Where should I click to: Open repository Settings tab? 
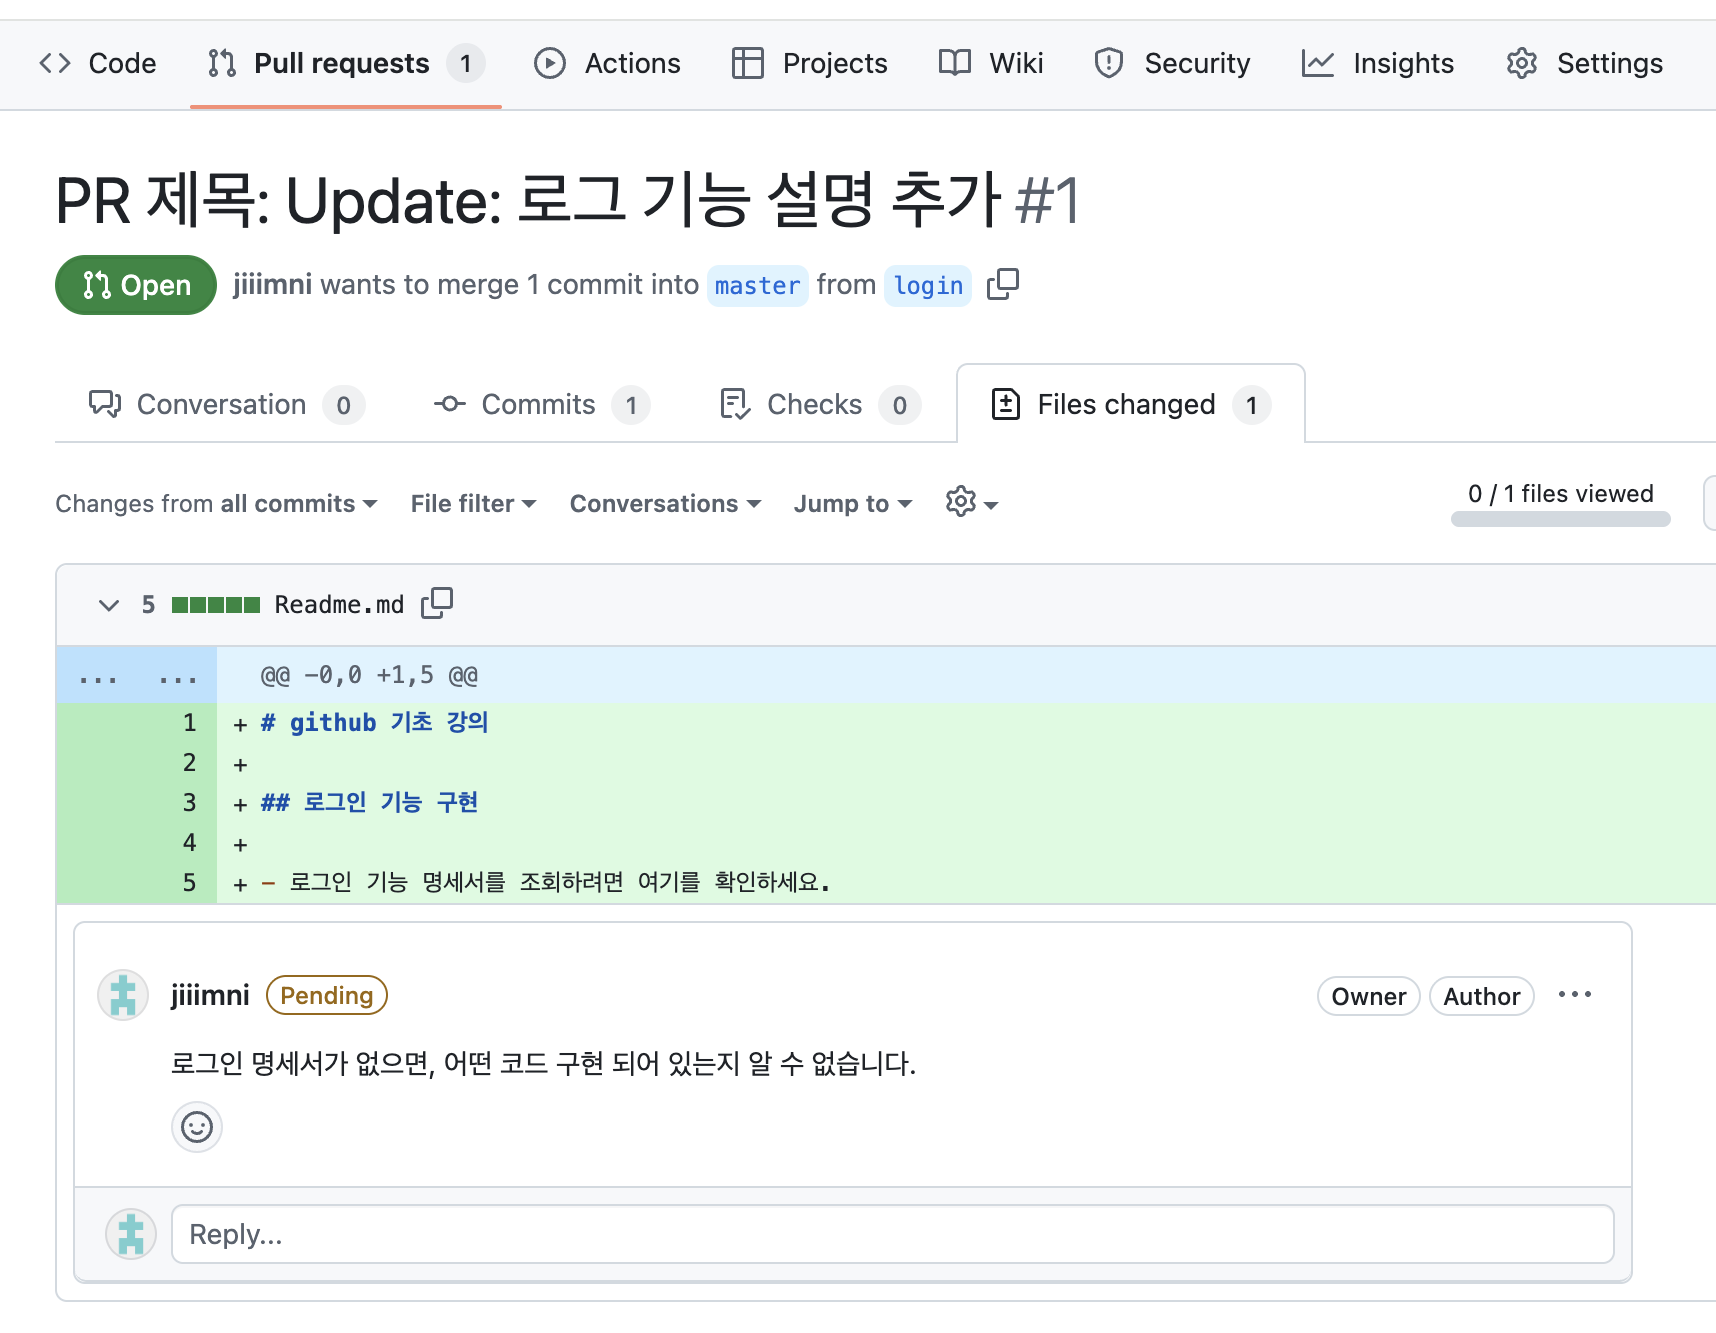[x=1585, y=63]
